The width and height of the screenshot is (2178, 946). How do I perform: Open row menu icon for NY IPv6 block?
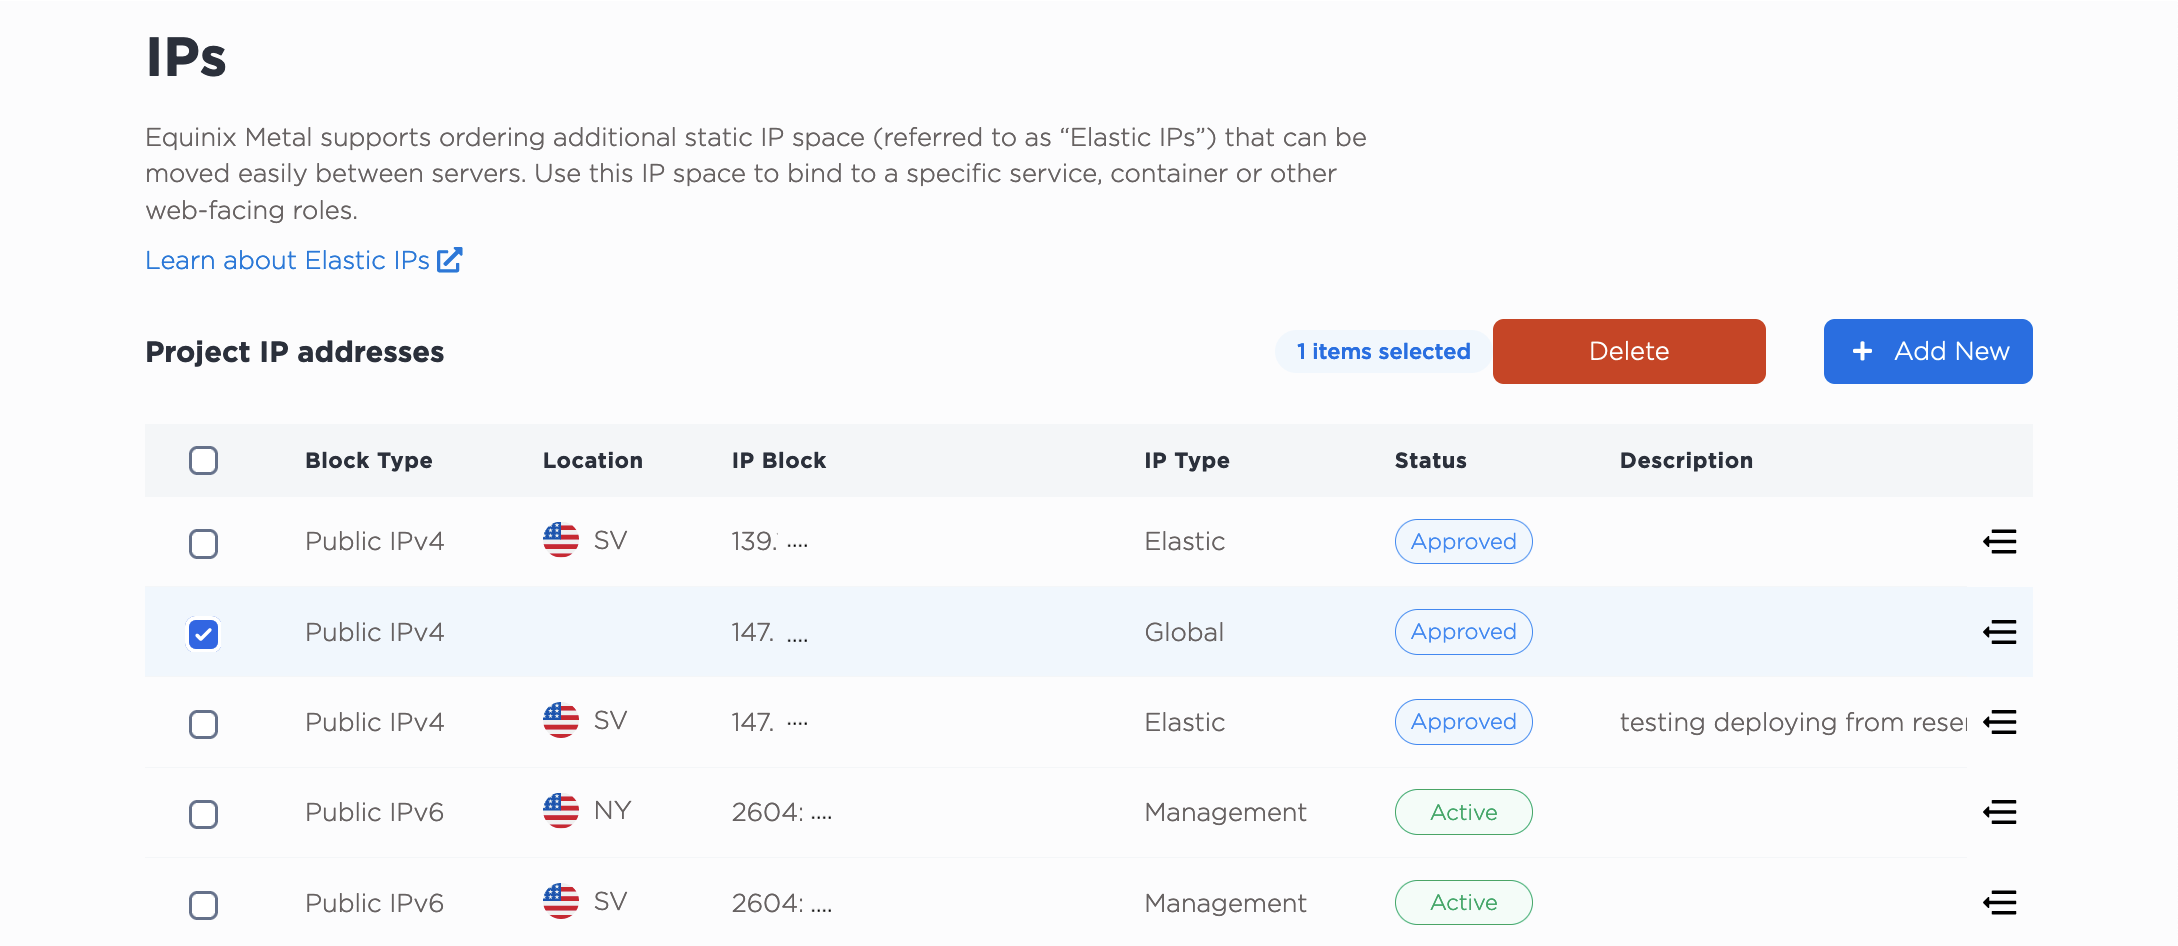point(1999,812)
